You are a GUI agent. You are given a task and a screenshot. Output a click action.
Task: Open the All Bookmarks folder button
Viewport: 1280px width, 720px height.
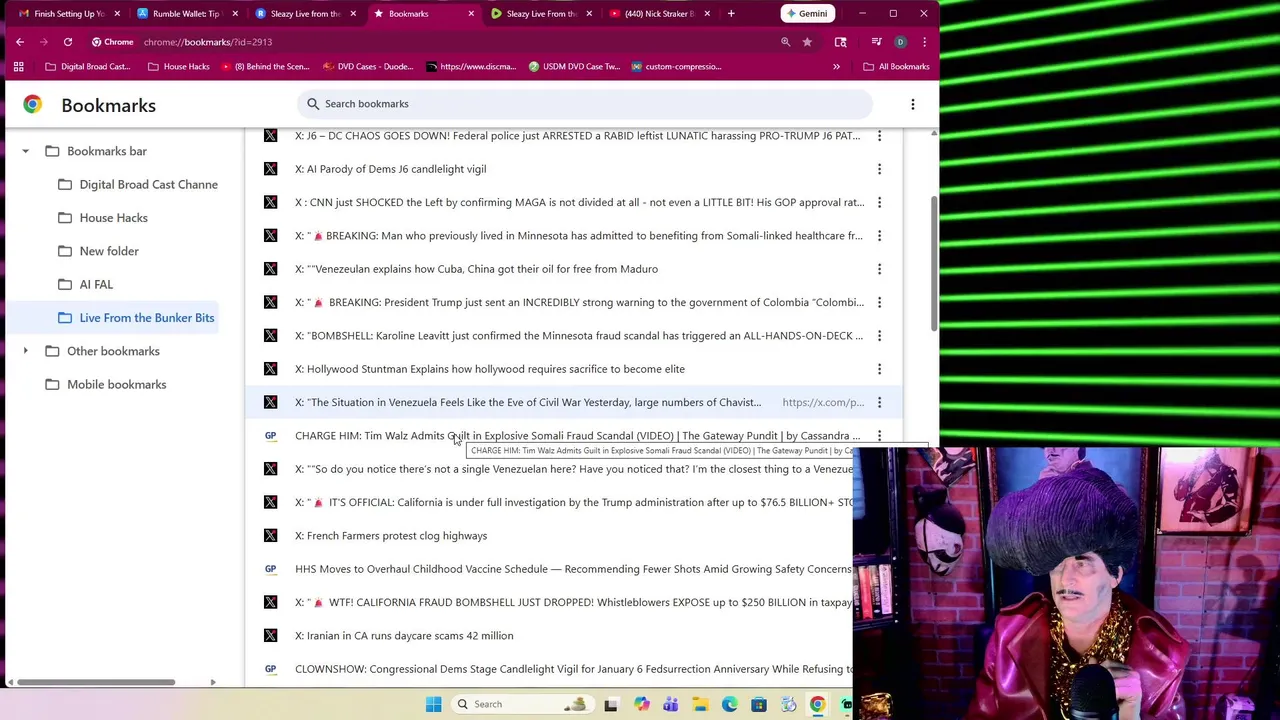[896, 66]
